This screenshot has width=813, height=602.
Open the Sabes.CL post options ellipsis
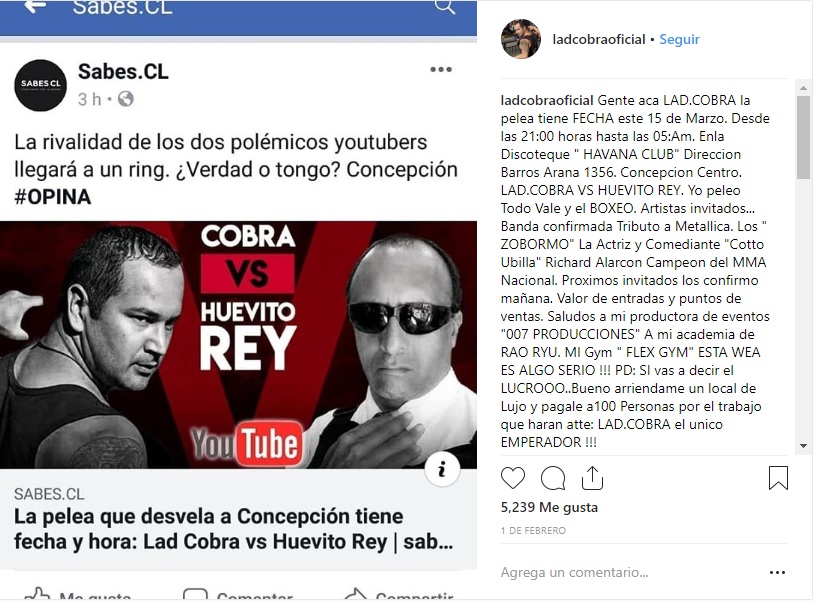(x=441, y=69)
